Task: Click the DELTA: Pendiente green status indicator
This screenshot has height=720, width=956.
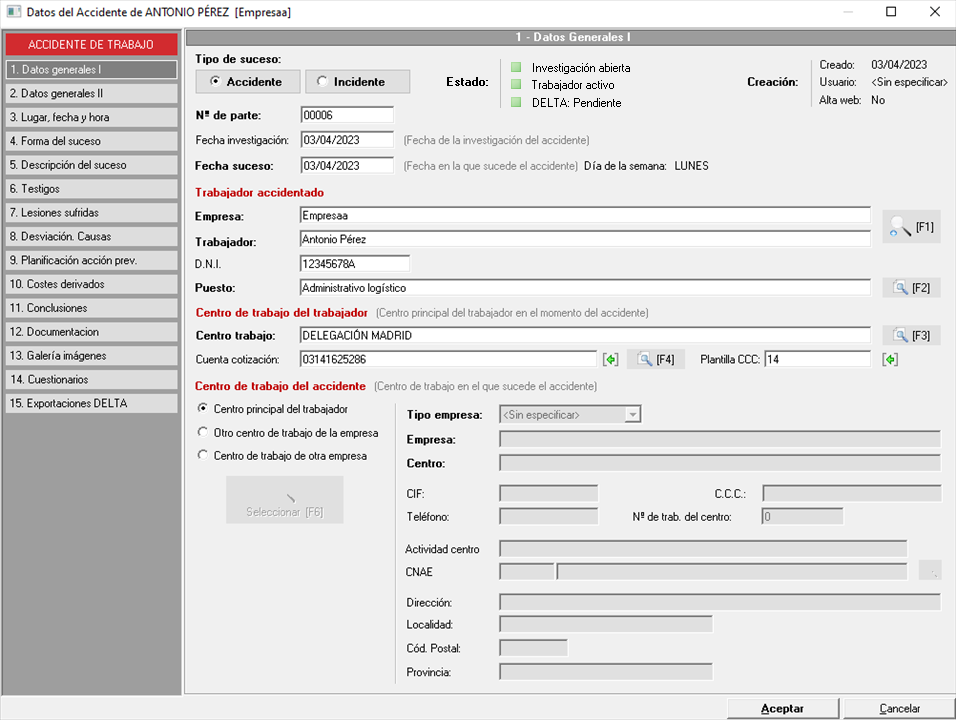Action: 516,102
